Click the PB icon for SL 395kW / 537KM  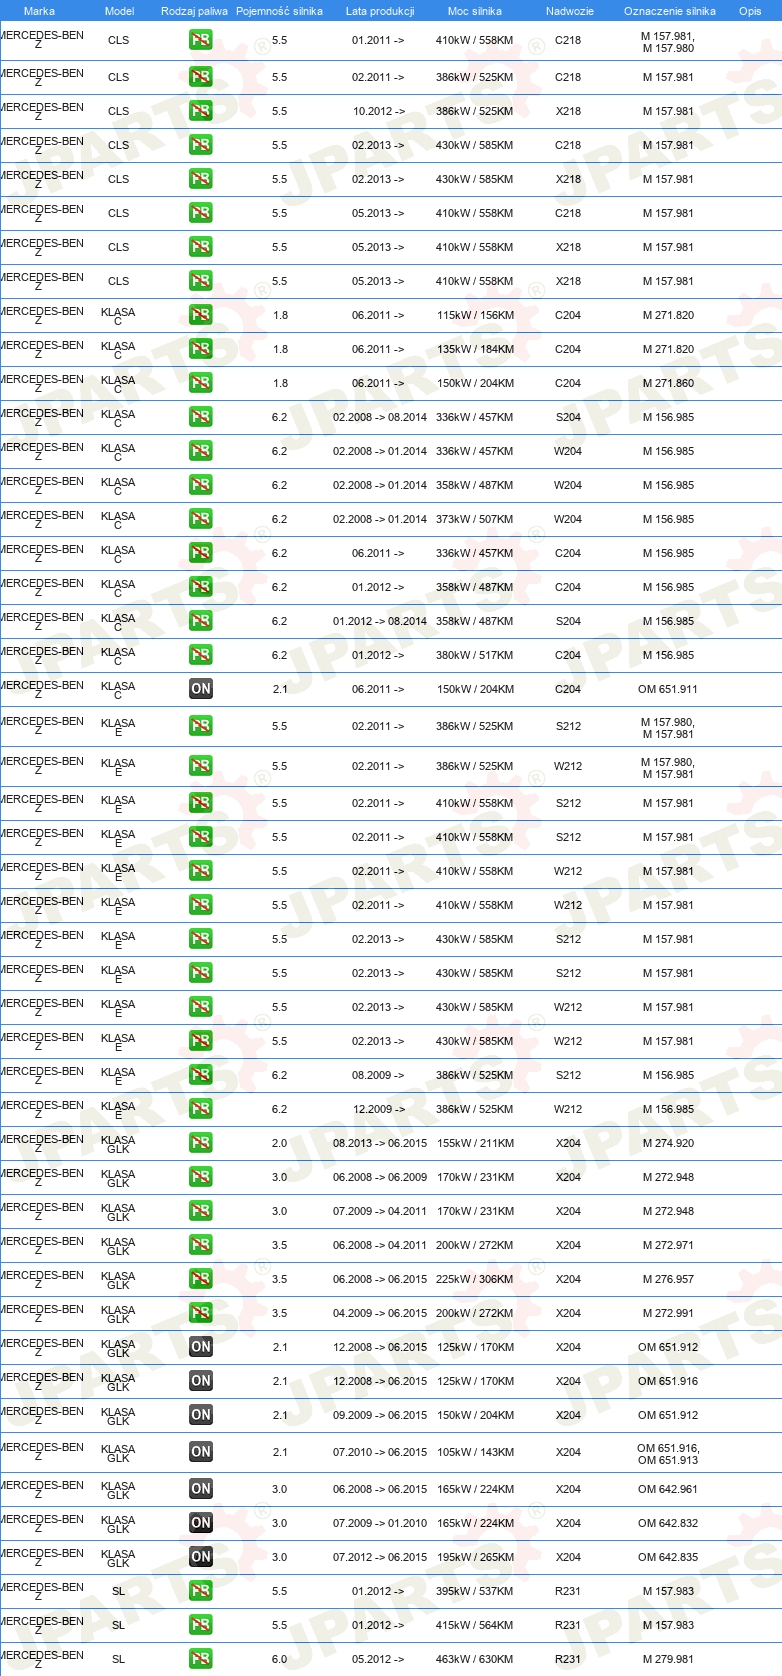coord(201,1591)
